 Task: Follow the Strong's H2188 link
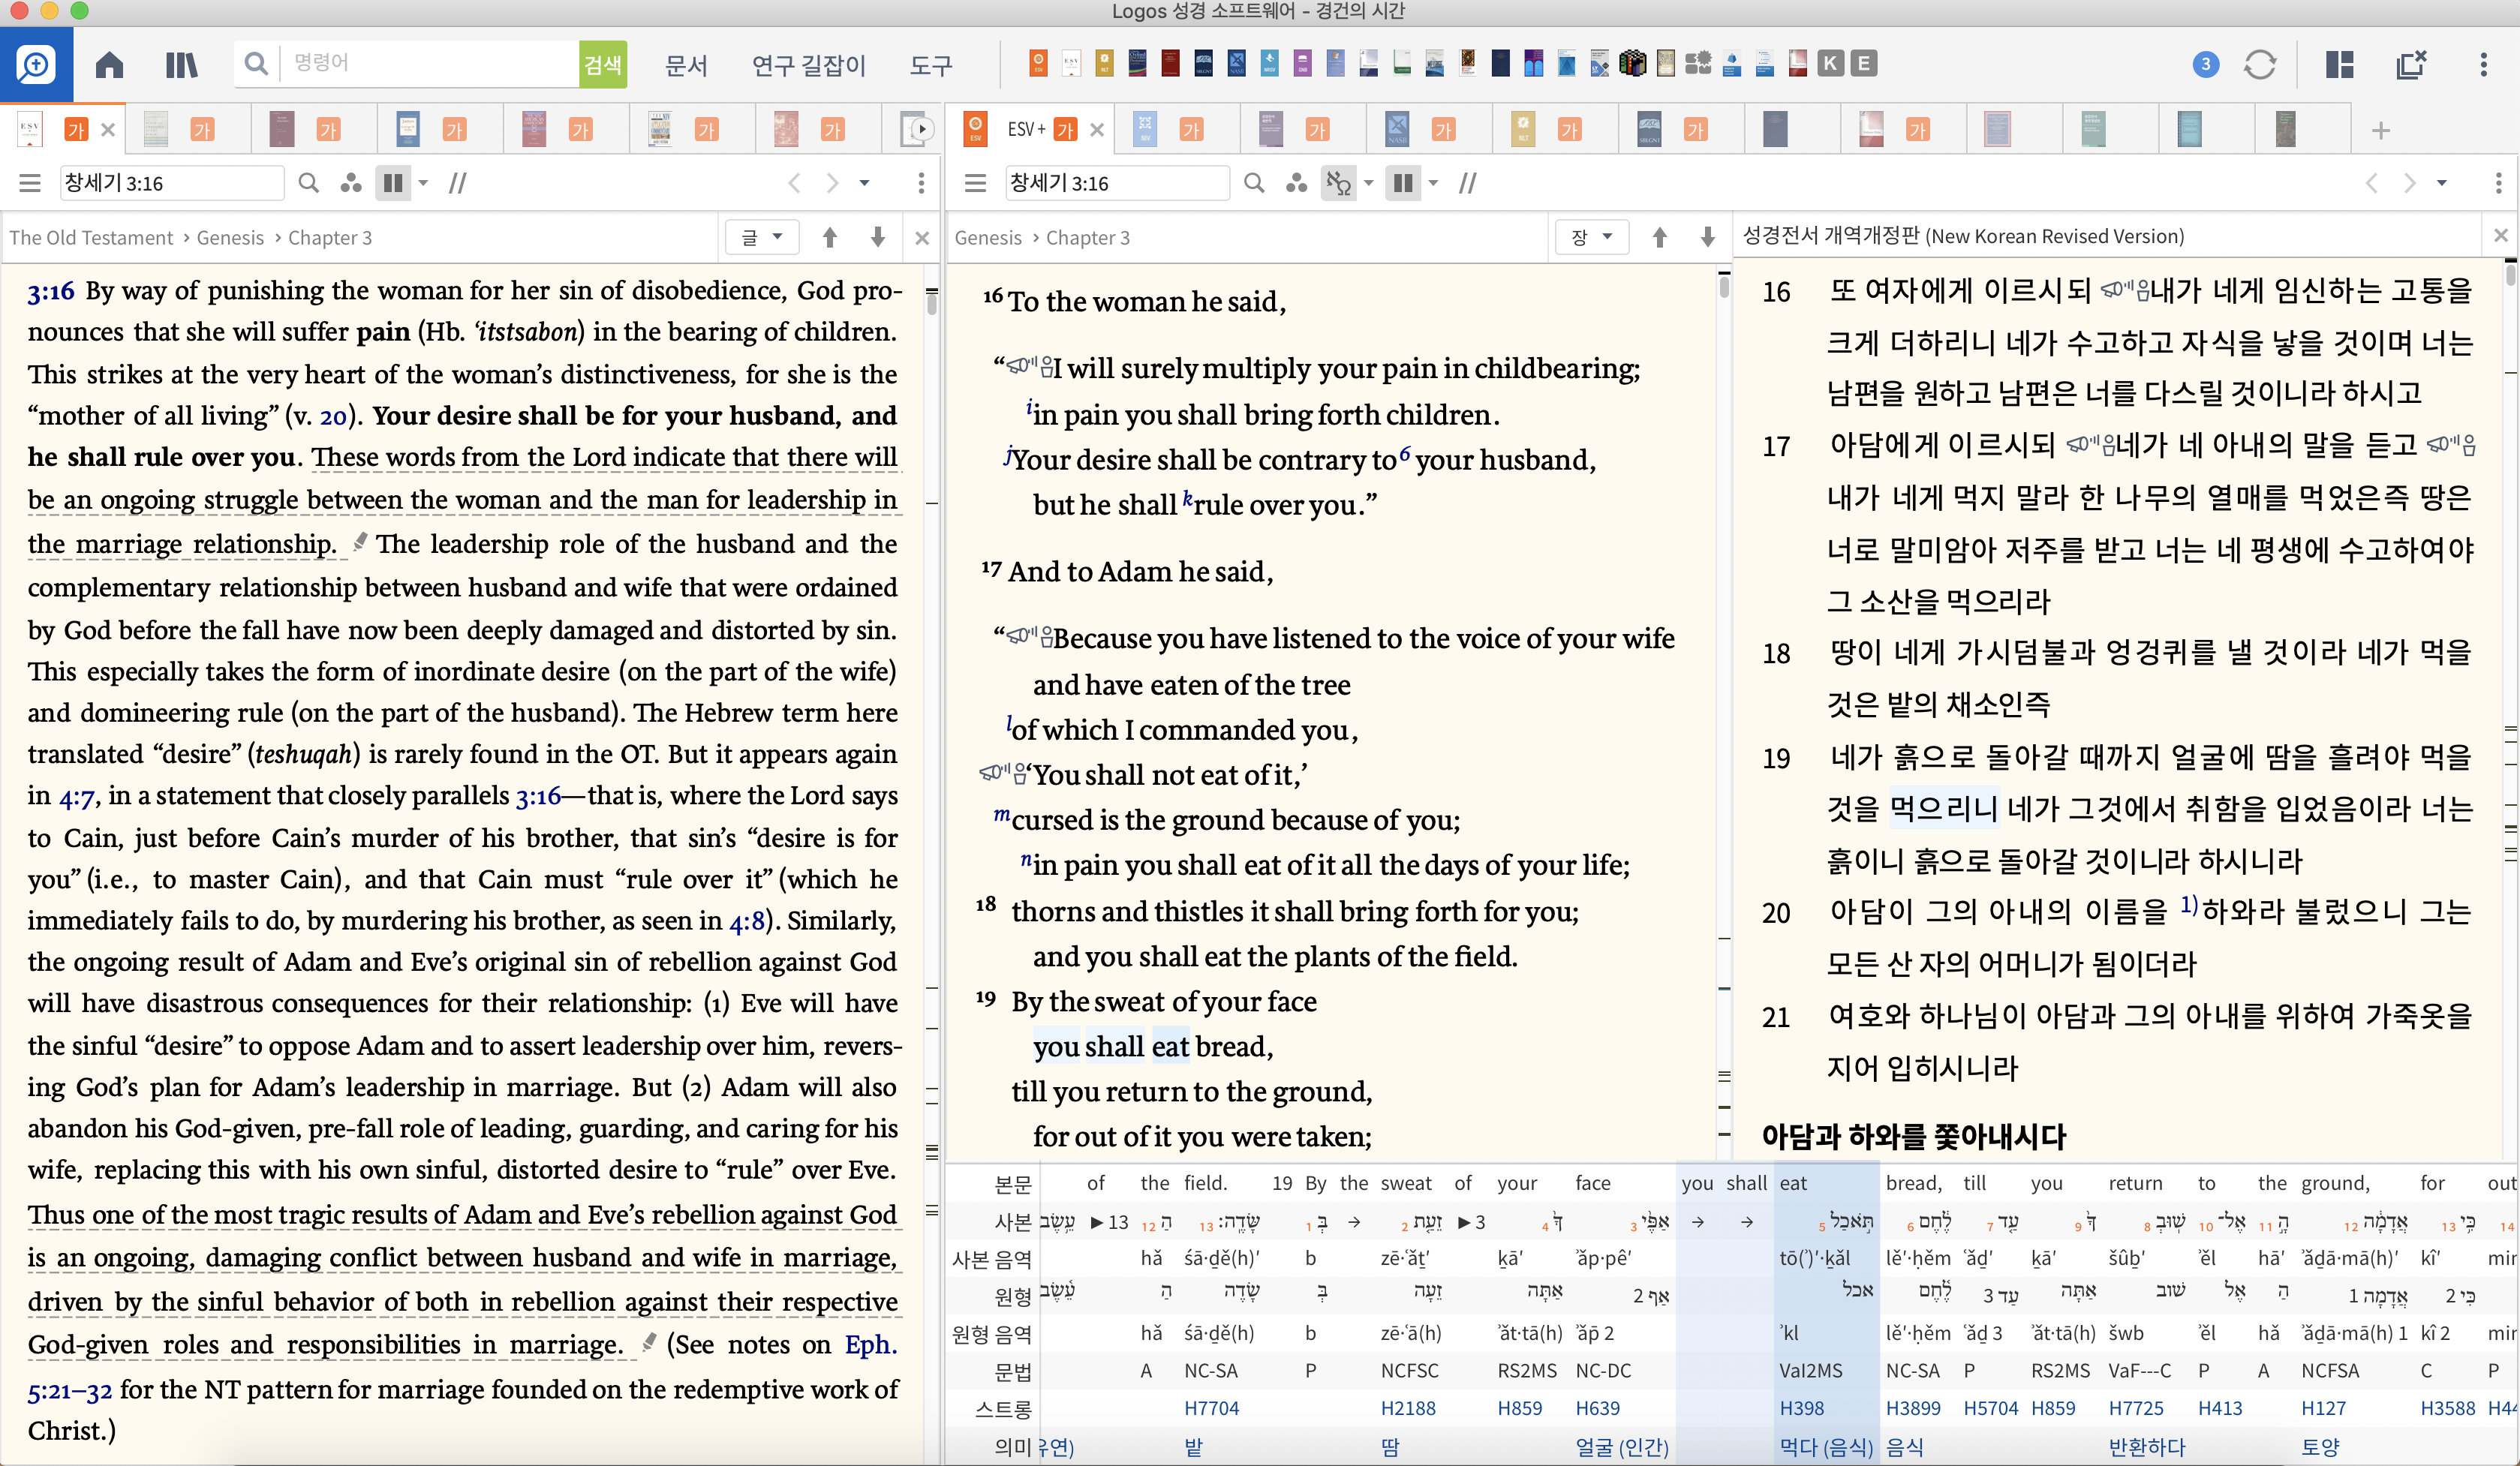[x=1407, y=1408]
